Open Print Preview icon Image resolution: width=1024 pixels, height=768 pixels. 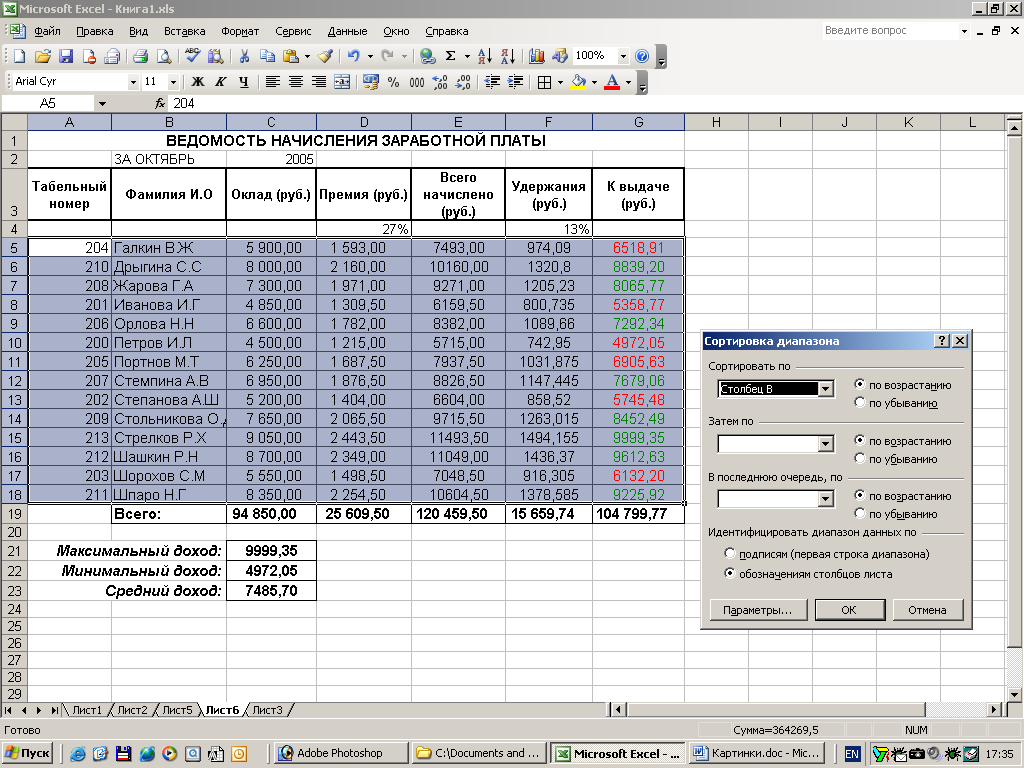click(163, 56)
